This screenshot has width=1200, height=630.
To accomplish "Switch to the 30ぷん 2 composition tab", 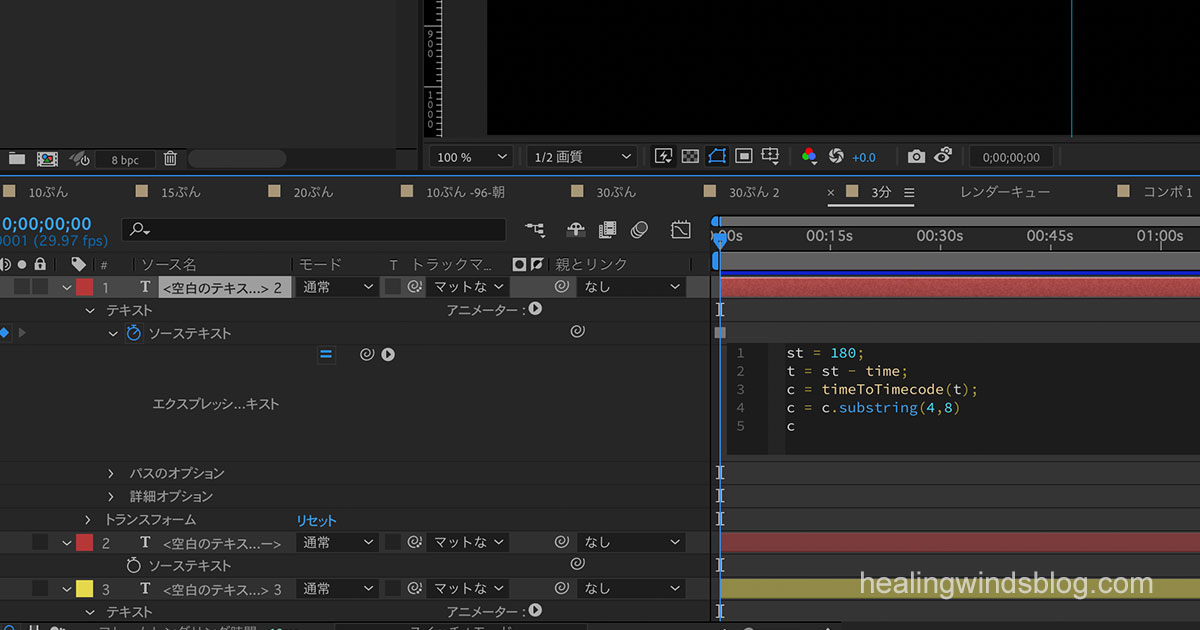I will 753,192.
